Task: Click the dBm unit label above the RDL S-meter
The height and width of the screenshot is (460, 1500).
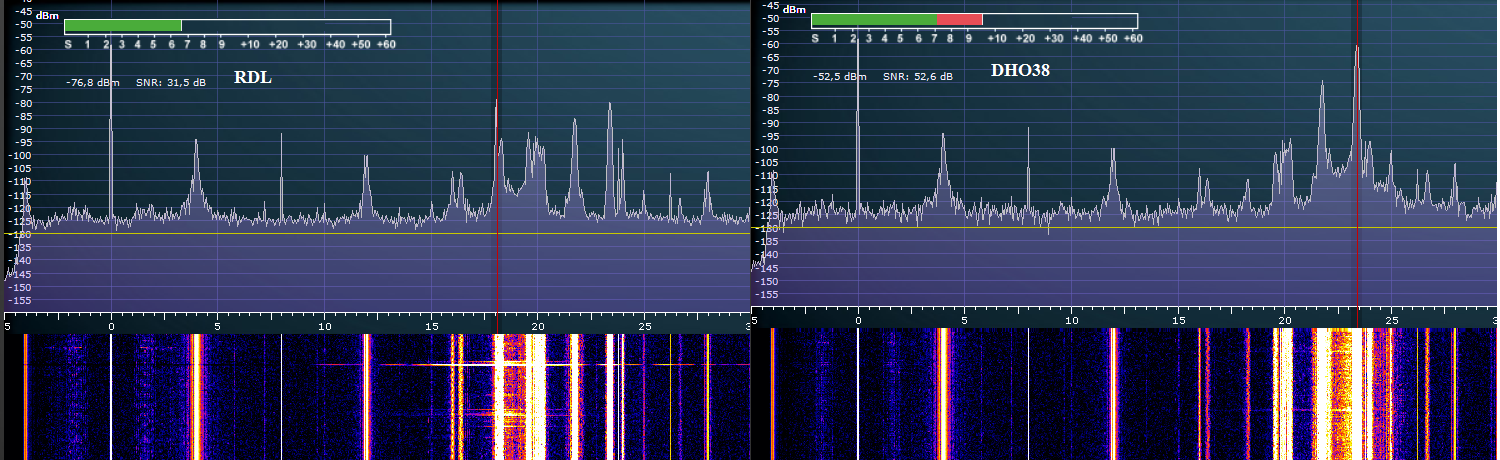Action: click(x=46, y=16)
